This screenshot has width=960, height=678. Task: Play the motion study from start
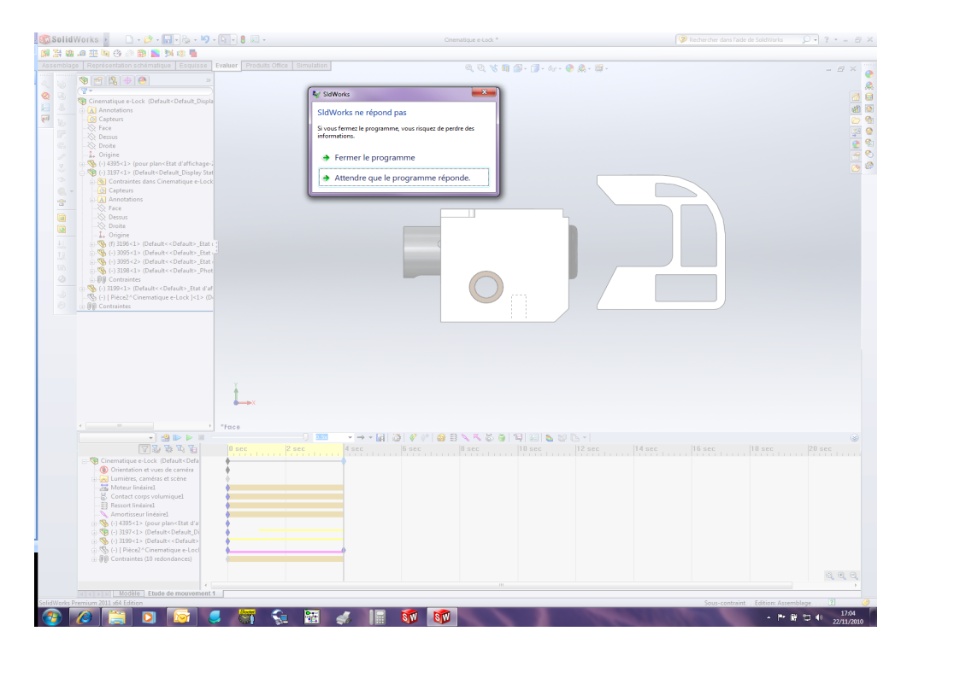[x=177, y=438]
